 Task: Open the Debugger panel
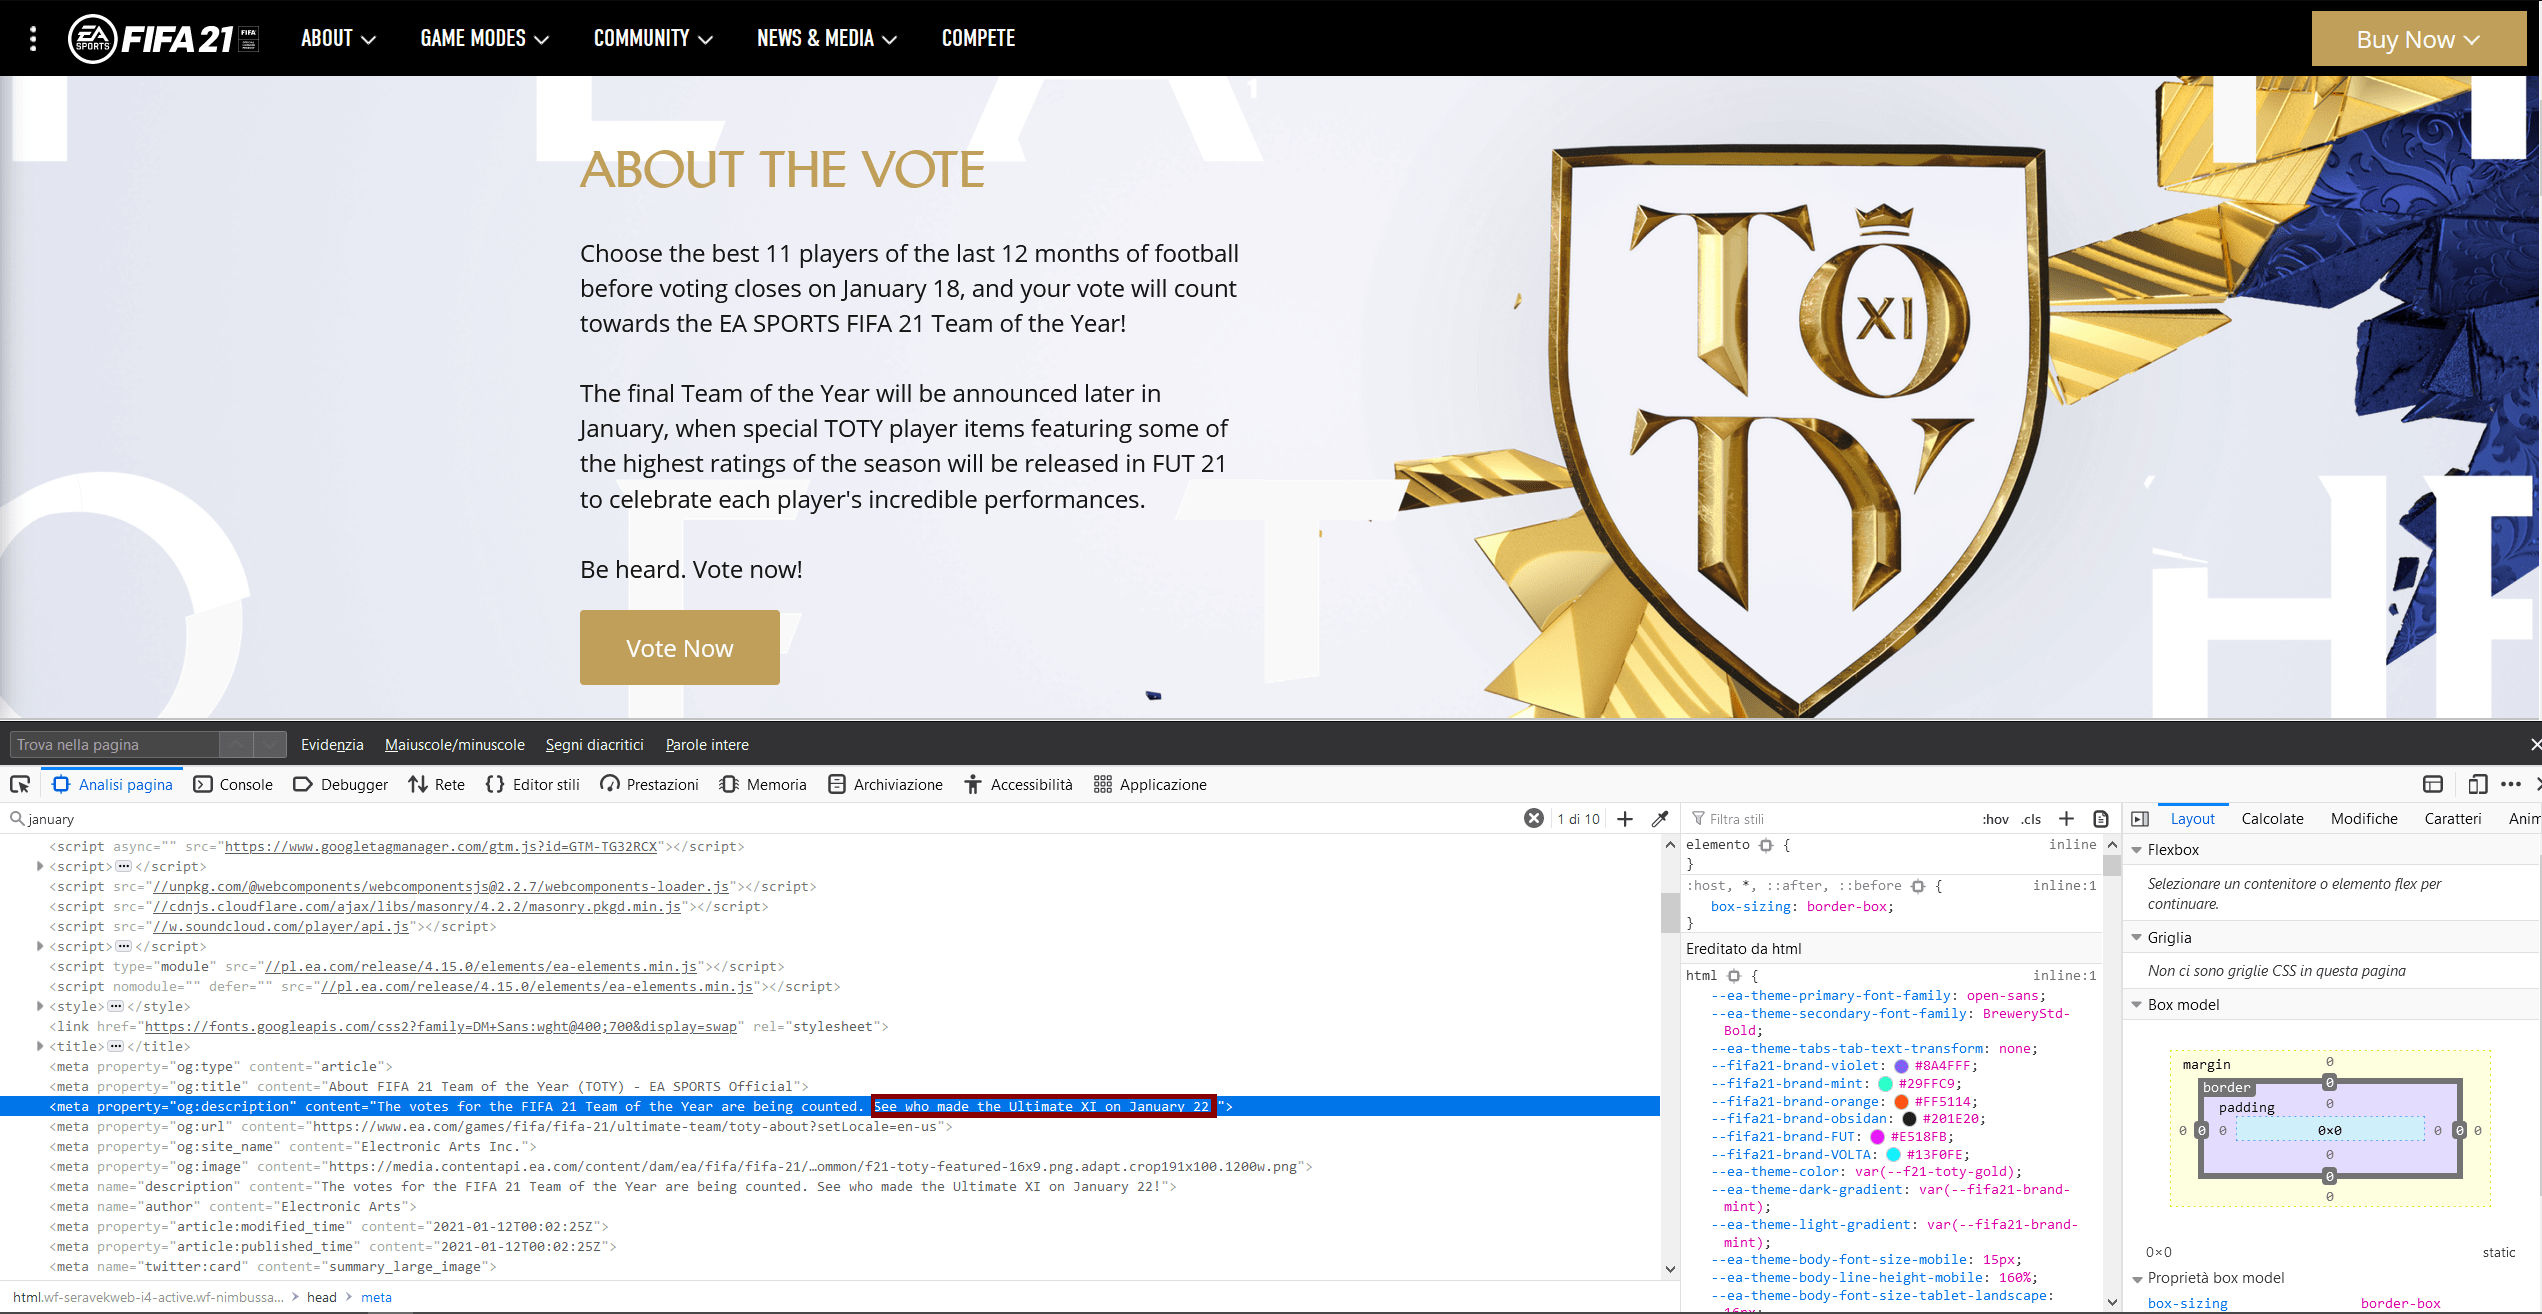click(341, 785)
